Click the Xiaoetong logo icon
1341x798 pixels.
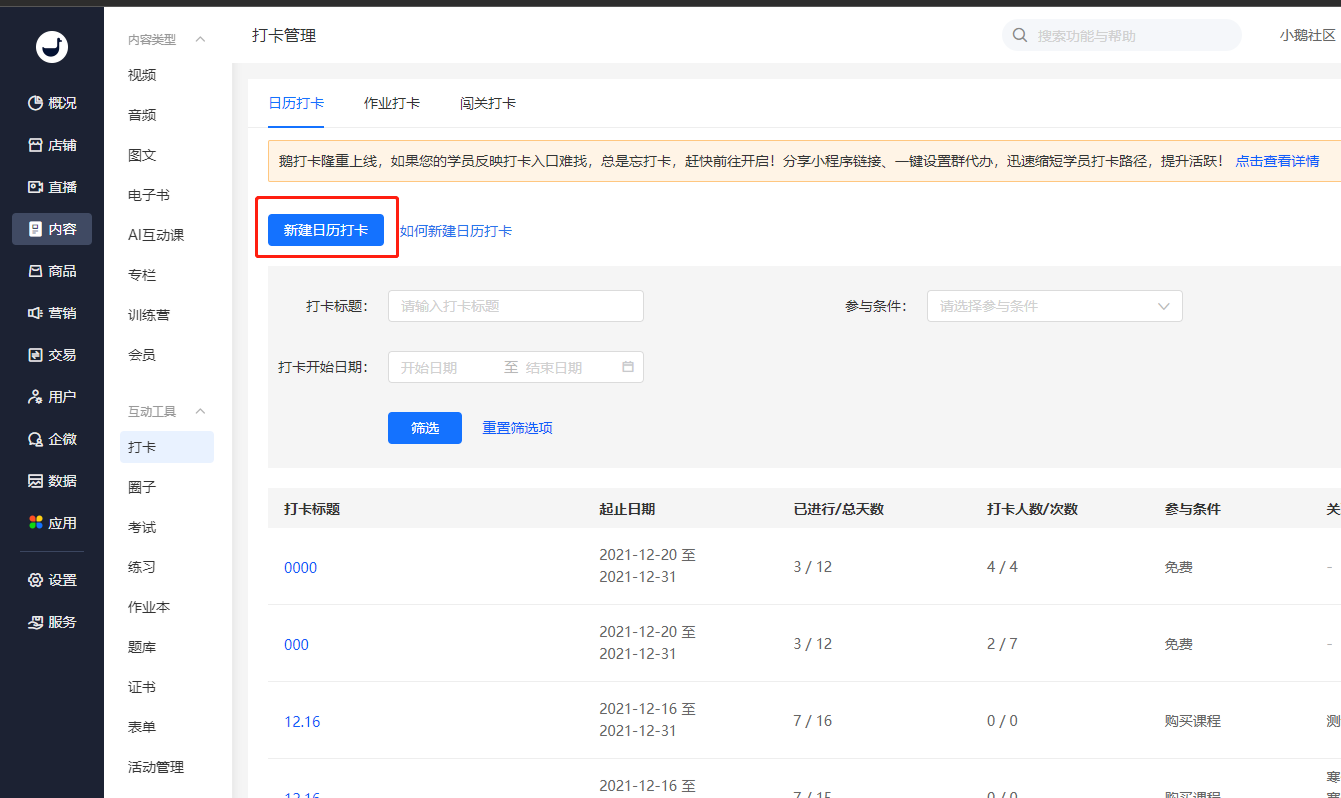coord(51,47)
